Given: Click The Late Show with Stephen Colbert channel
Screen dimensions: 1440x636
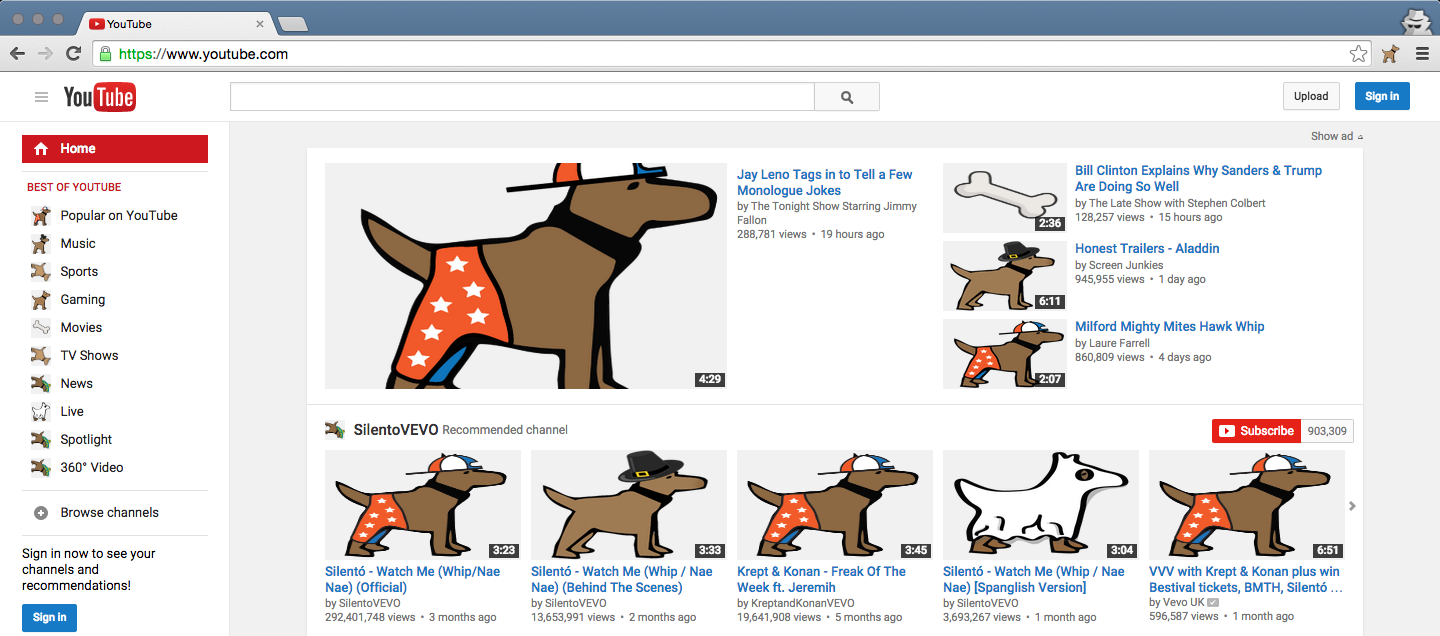Looking at the screenshot, I should (1177, 203).
